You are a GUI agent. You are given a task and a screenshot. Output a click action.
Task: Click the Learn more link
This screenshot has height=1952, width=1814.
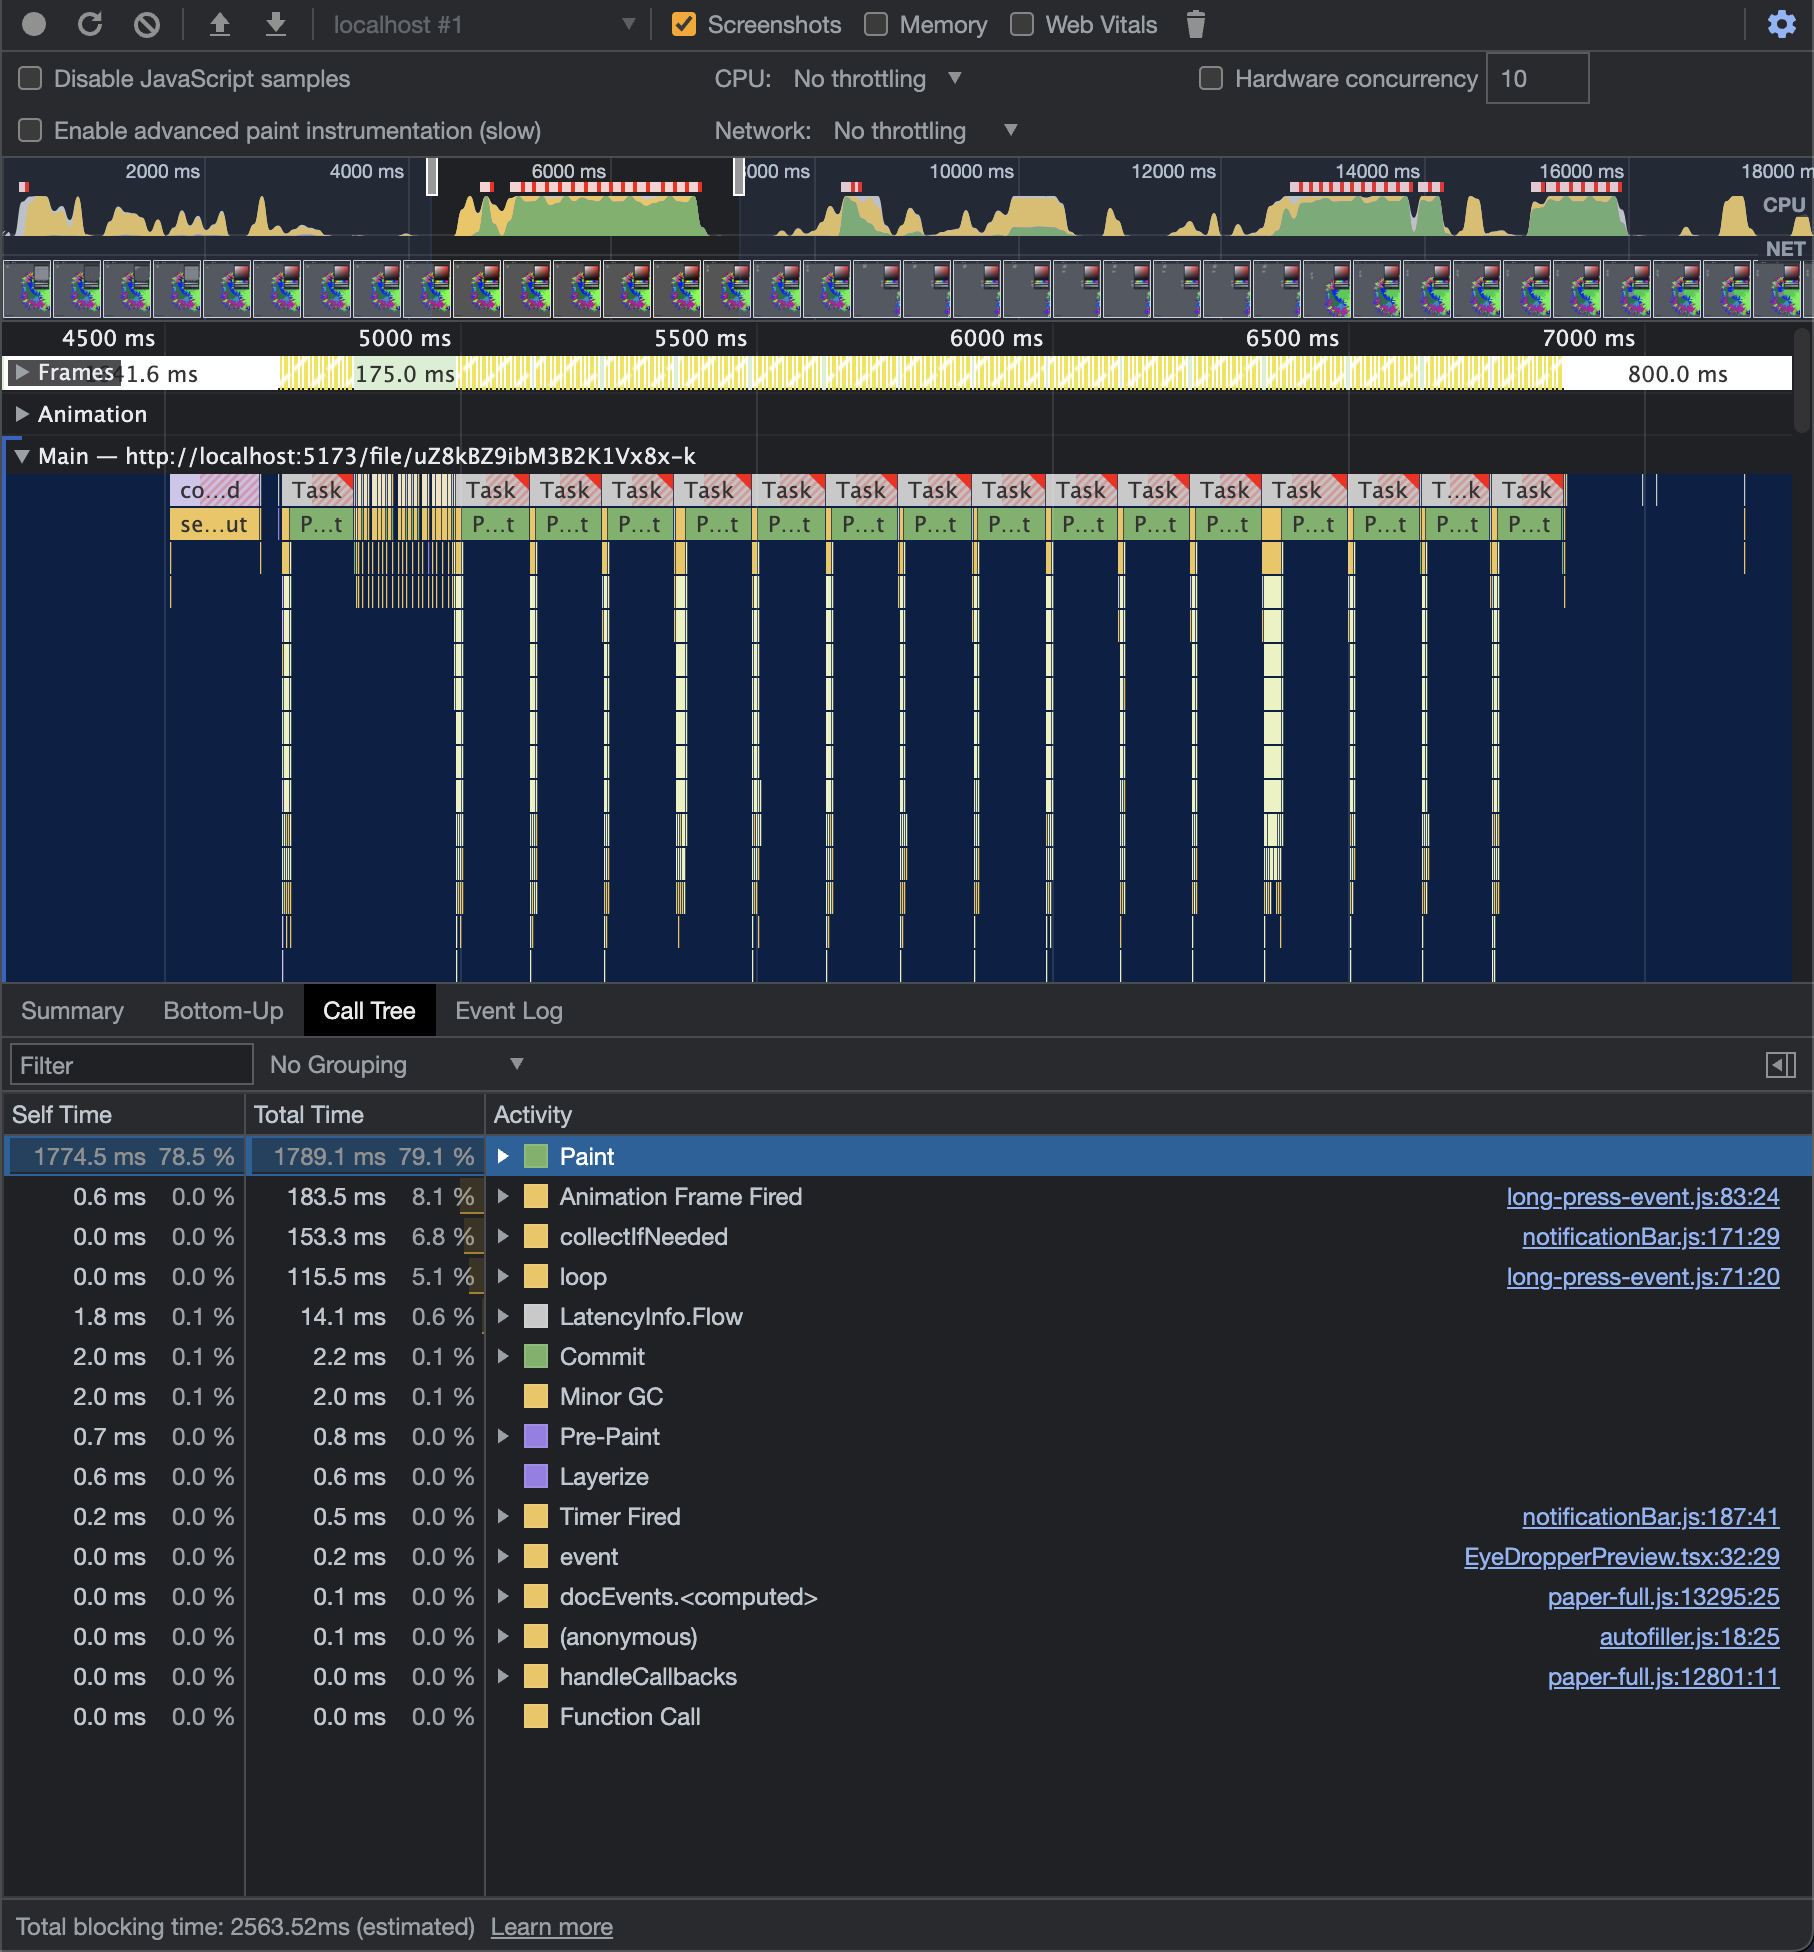551,1926
